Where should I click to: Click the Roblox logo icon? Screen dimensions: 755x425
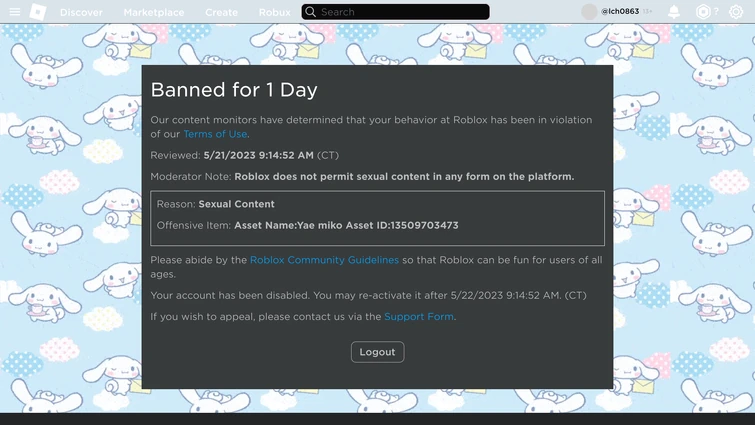[38, 12]
